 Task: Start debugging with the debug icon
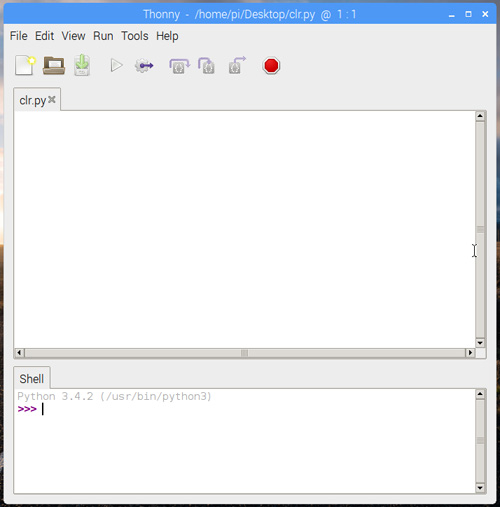point(144,66)
